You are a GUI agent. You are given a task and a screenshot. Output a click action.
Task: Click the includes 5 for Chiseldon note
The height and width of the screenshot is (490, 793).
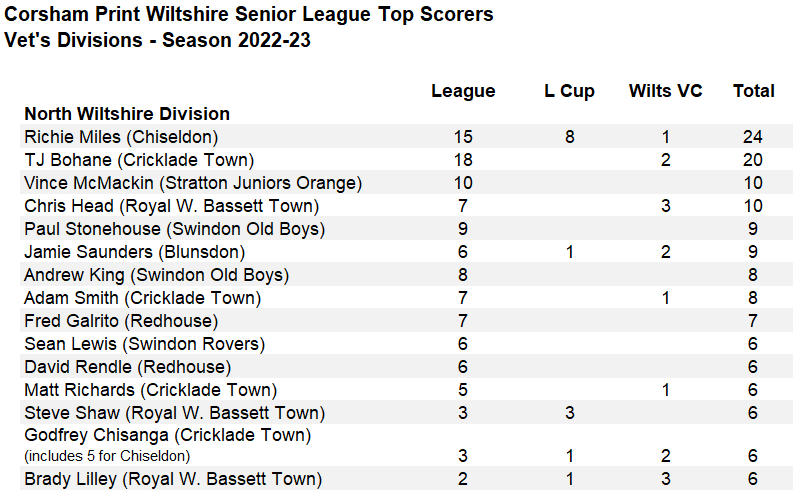(107, 456)
